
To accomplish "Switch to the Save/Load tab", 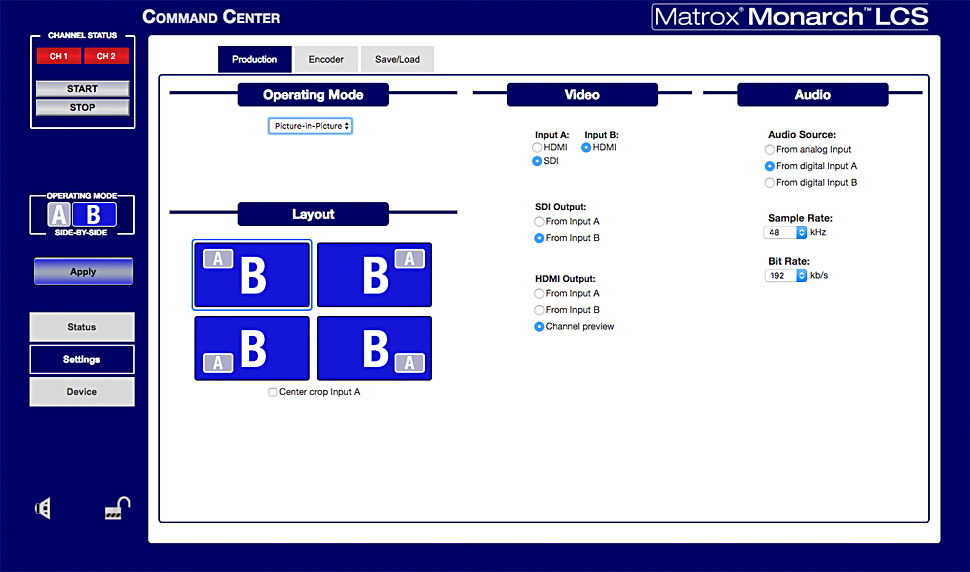I will click(x=397, y=59).
